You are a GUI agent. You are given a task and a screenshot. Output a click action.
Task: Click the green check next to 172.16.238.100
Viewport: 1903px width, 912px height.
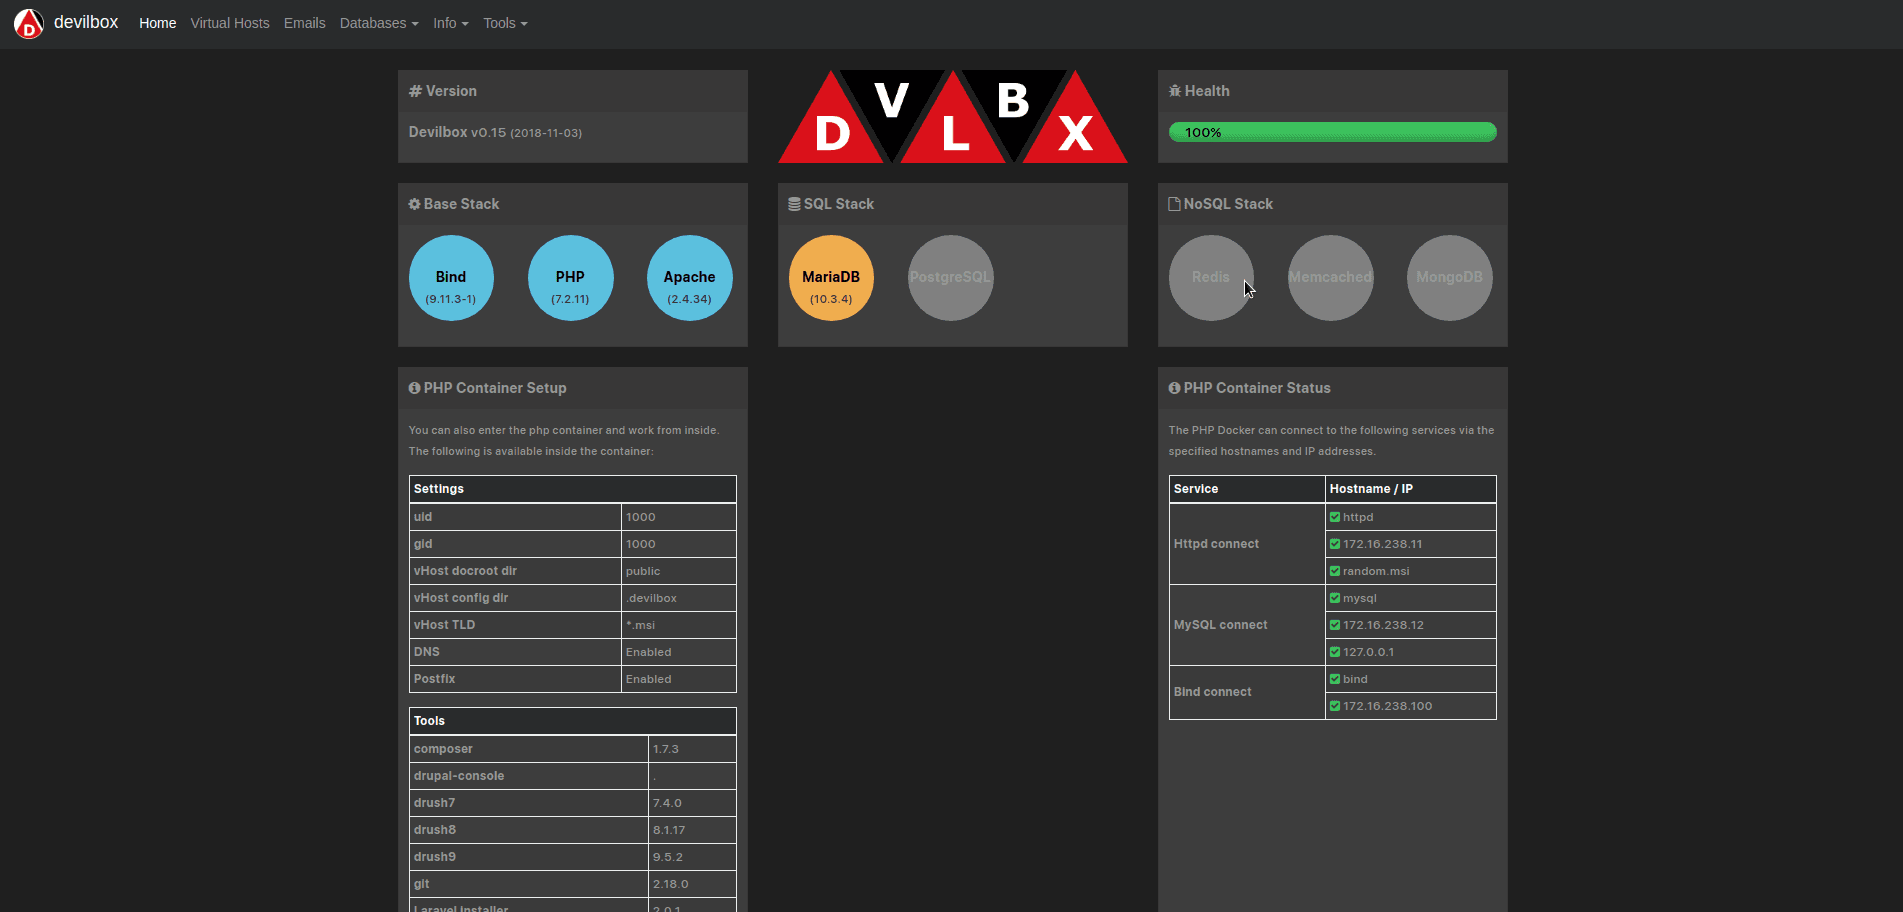(x=1335, y=706)
